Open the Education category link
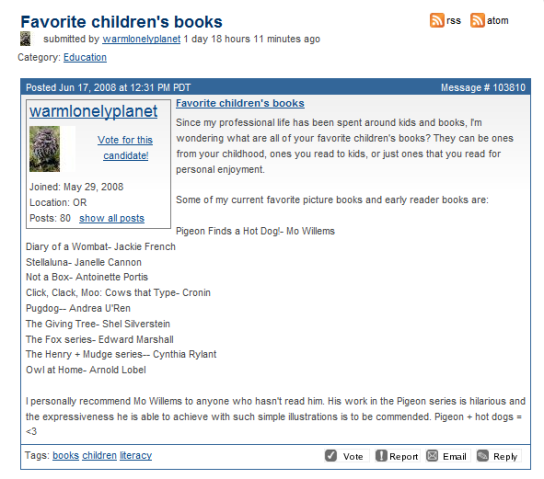 85,57
